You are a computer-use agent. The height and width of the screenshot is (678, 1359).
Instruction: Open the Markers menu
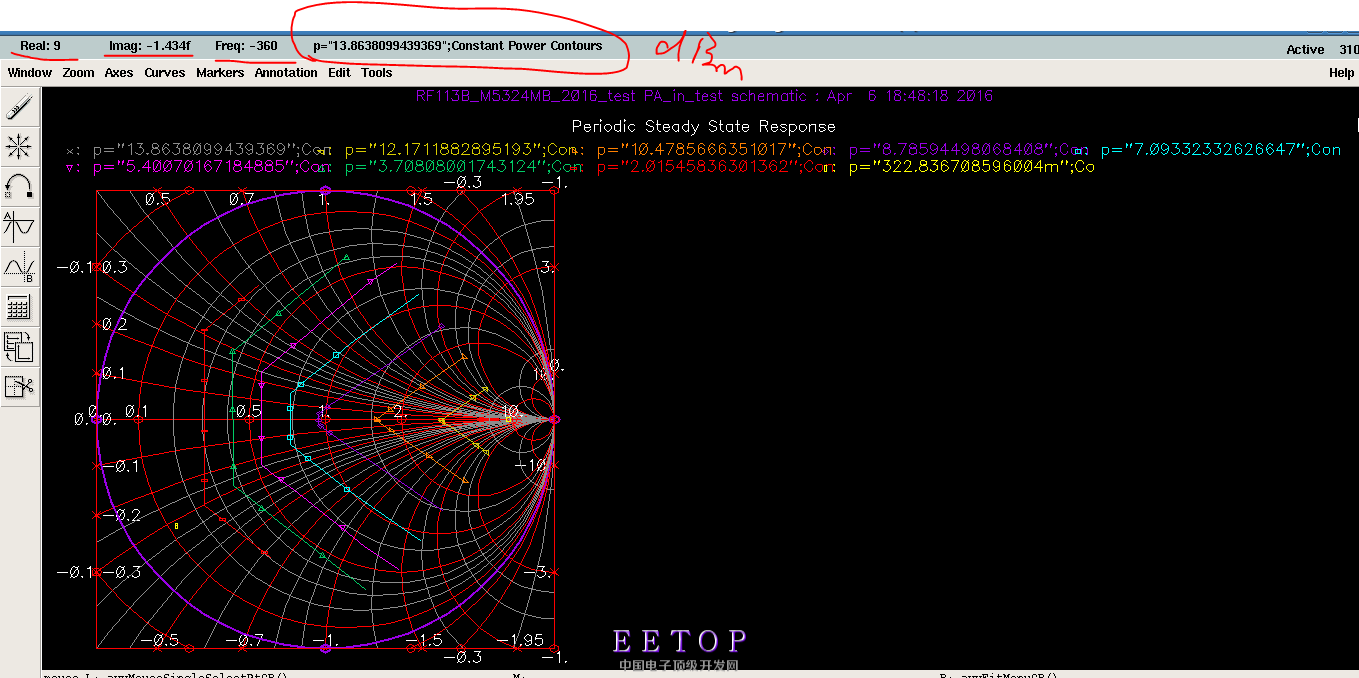(x=220, y=73)
